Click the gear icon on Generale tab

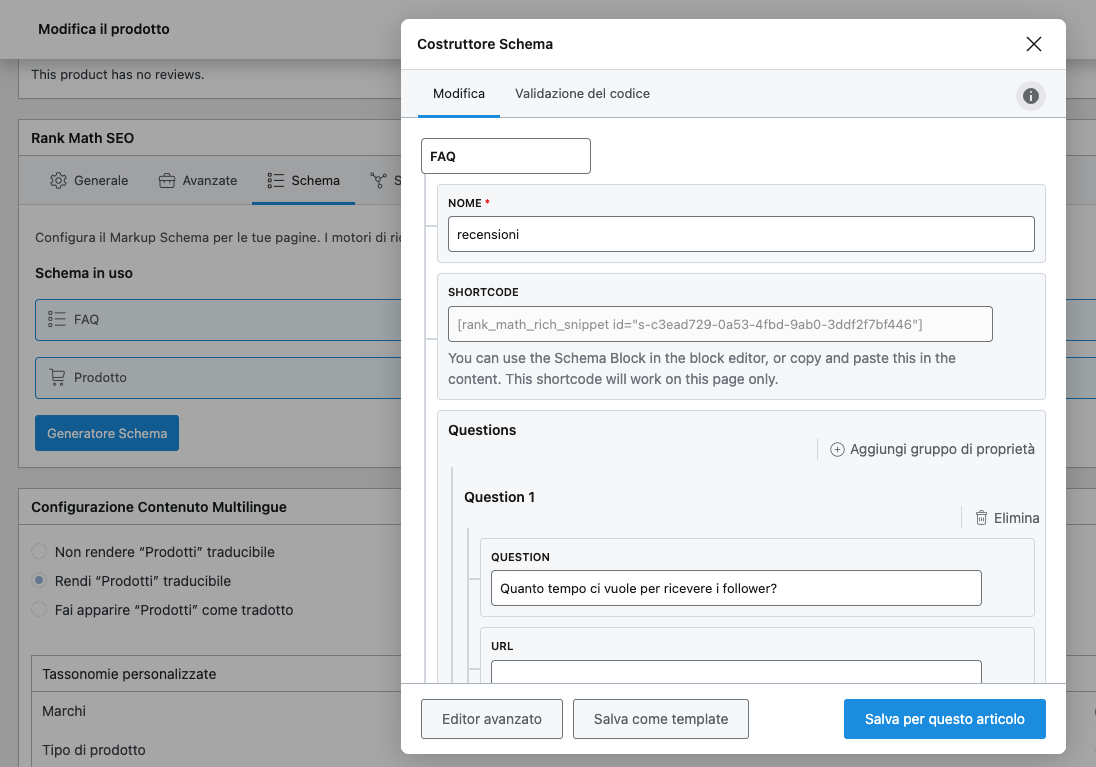[58, 181]
